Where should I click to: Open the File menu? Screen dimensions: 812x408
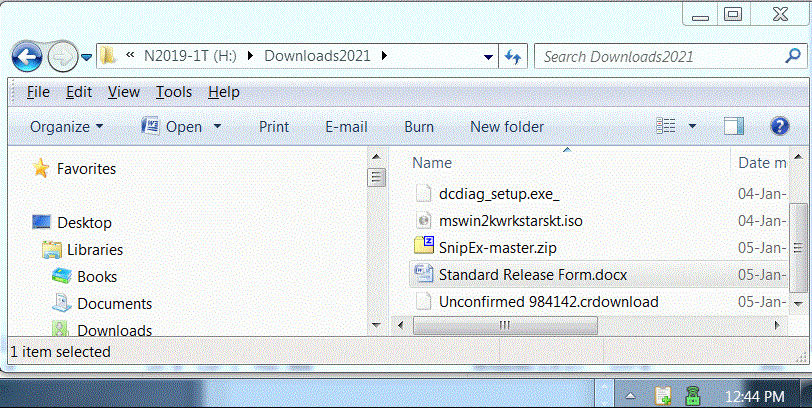[38, 92]
